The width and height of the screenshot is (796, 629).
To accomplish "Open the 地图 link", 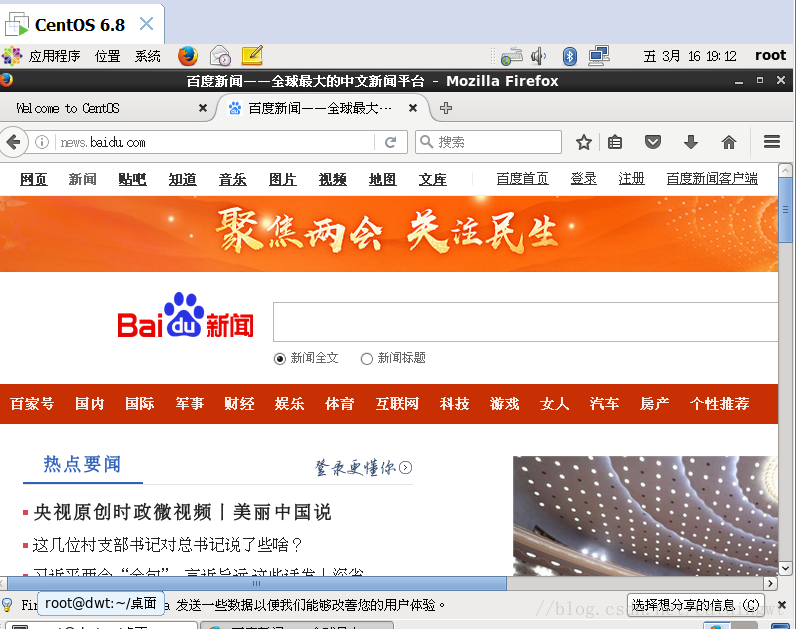I will 382,179.
